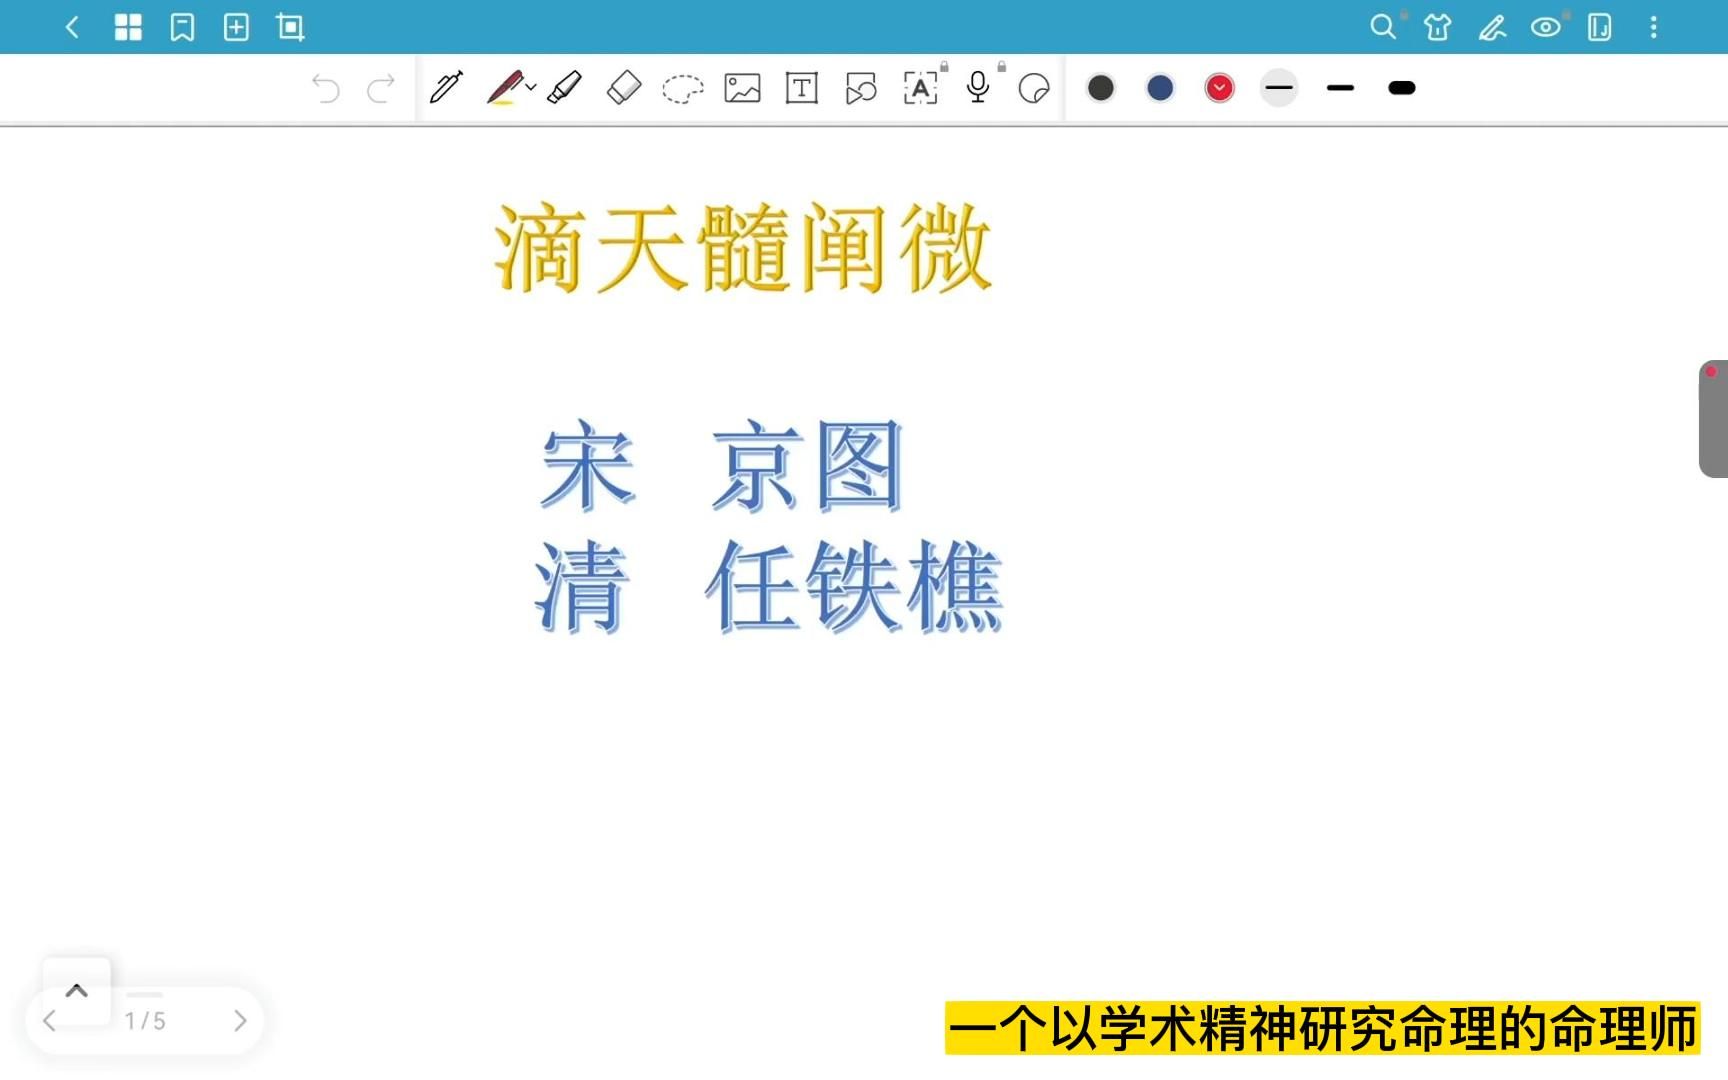Choose the black color swatch
The height and width of the screenshot is (1080, 1728).
(1101, 88)
